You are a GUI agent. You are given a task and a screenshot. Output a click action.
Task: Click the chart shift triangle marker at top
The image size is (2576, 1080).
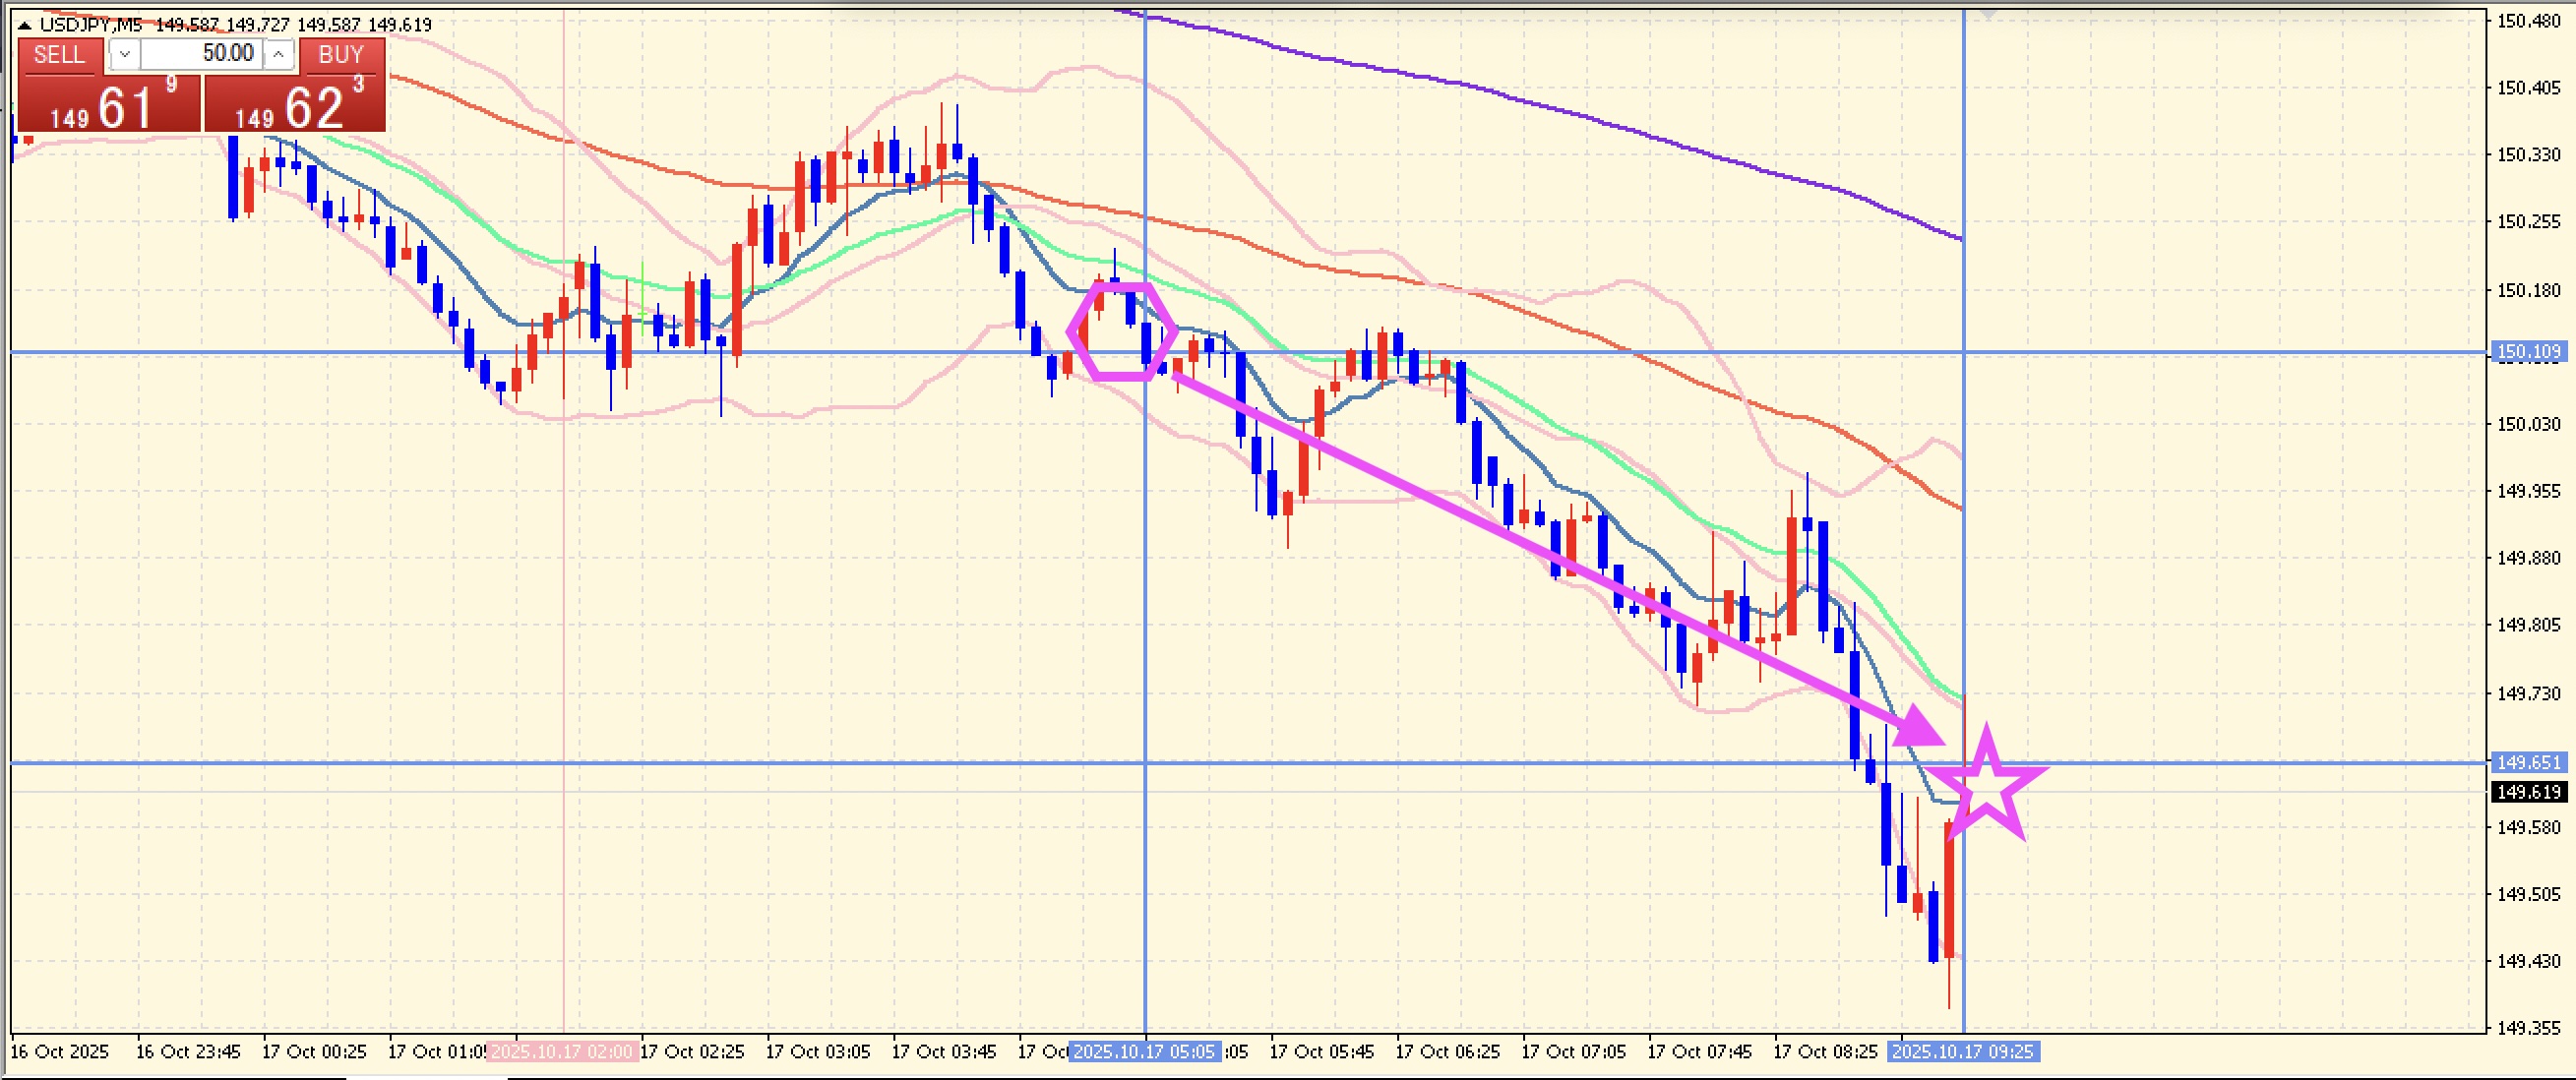pos(1987,14)
